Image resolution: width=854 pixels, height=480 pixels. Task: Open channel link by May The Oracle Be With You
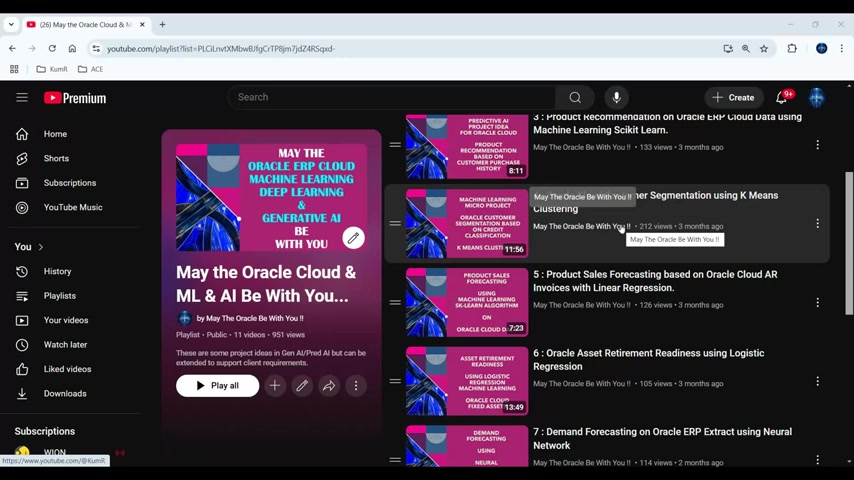[x=250, y=318]
